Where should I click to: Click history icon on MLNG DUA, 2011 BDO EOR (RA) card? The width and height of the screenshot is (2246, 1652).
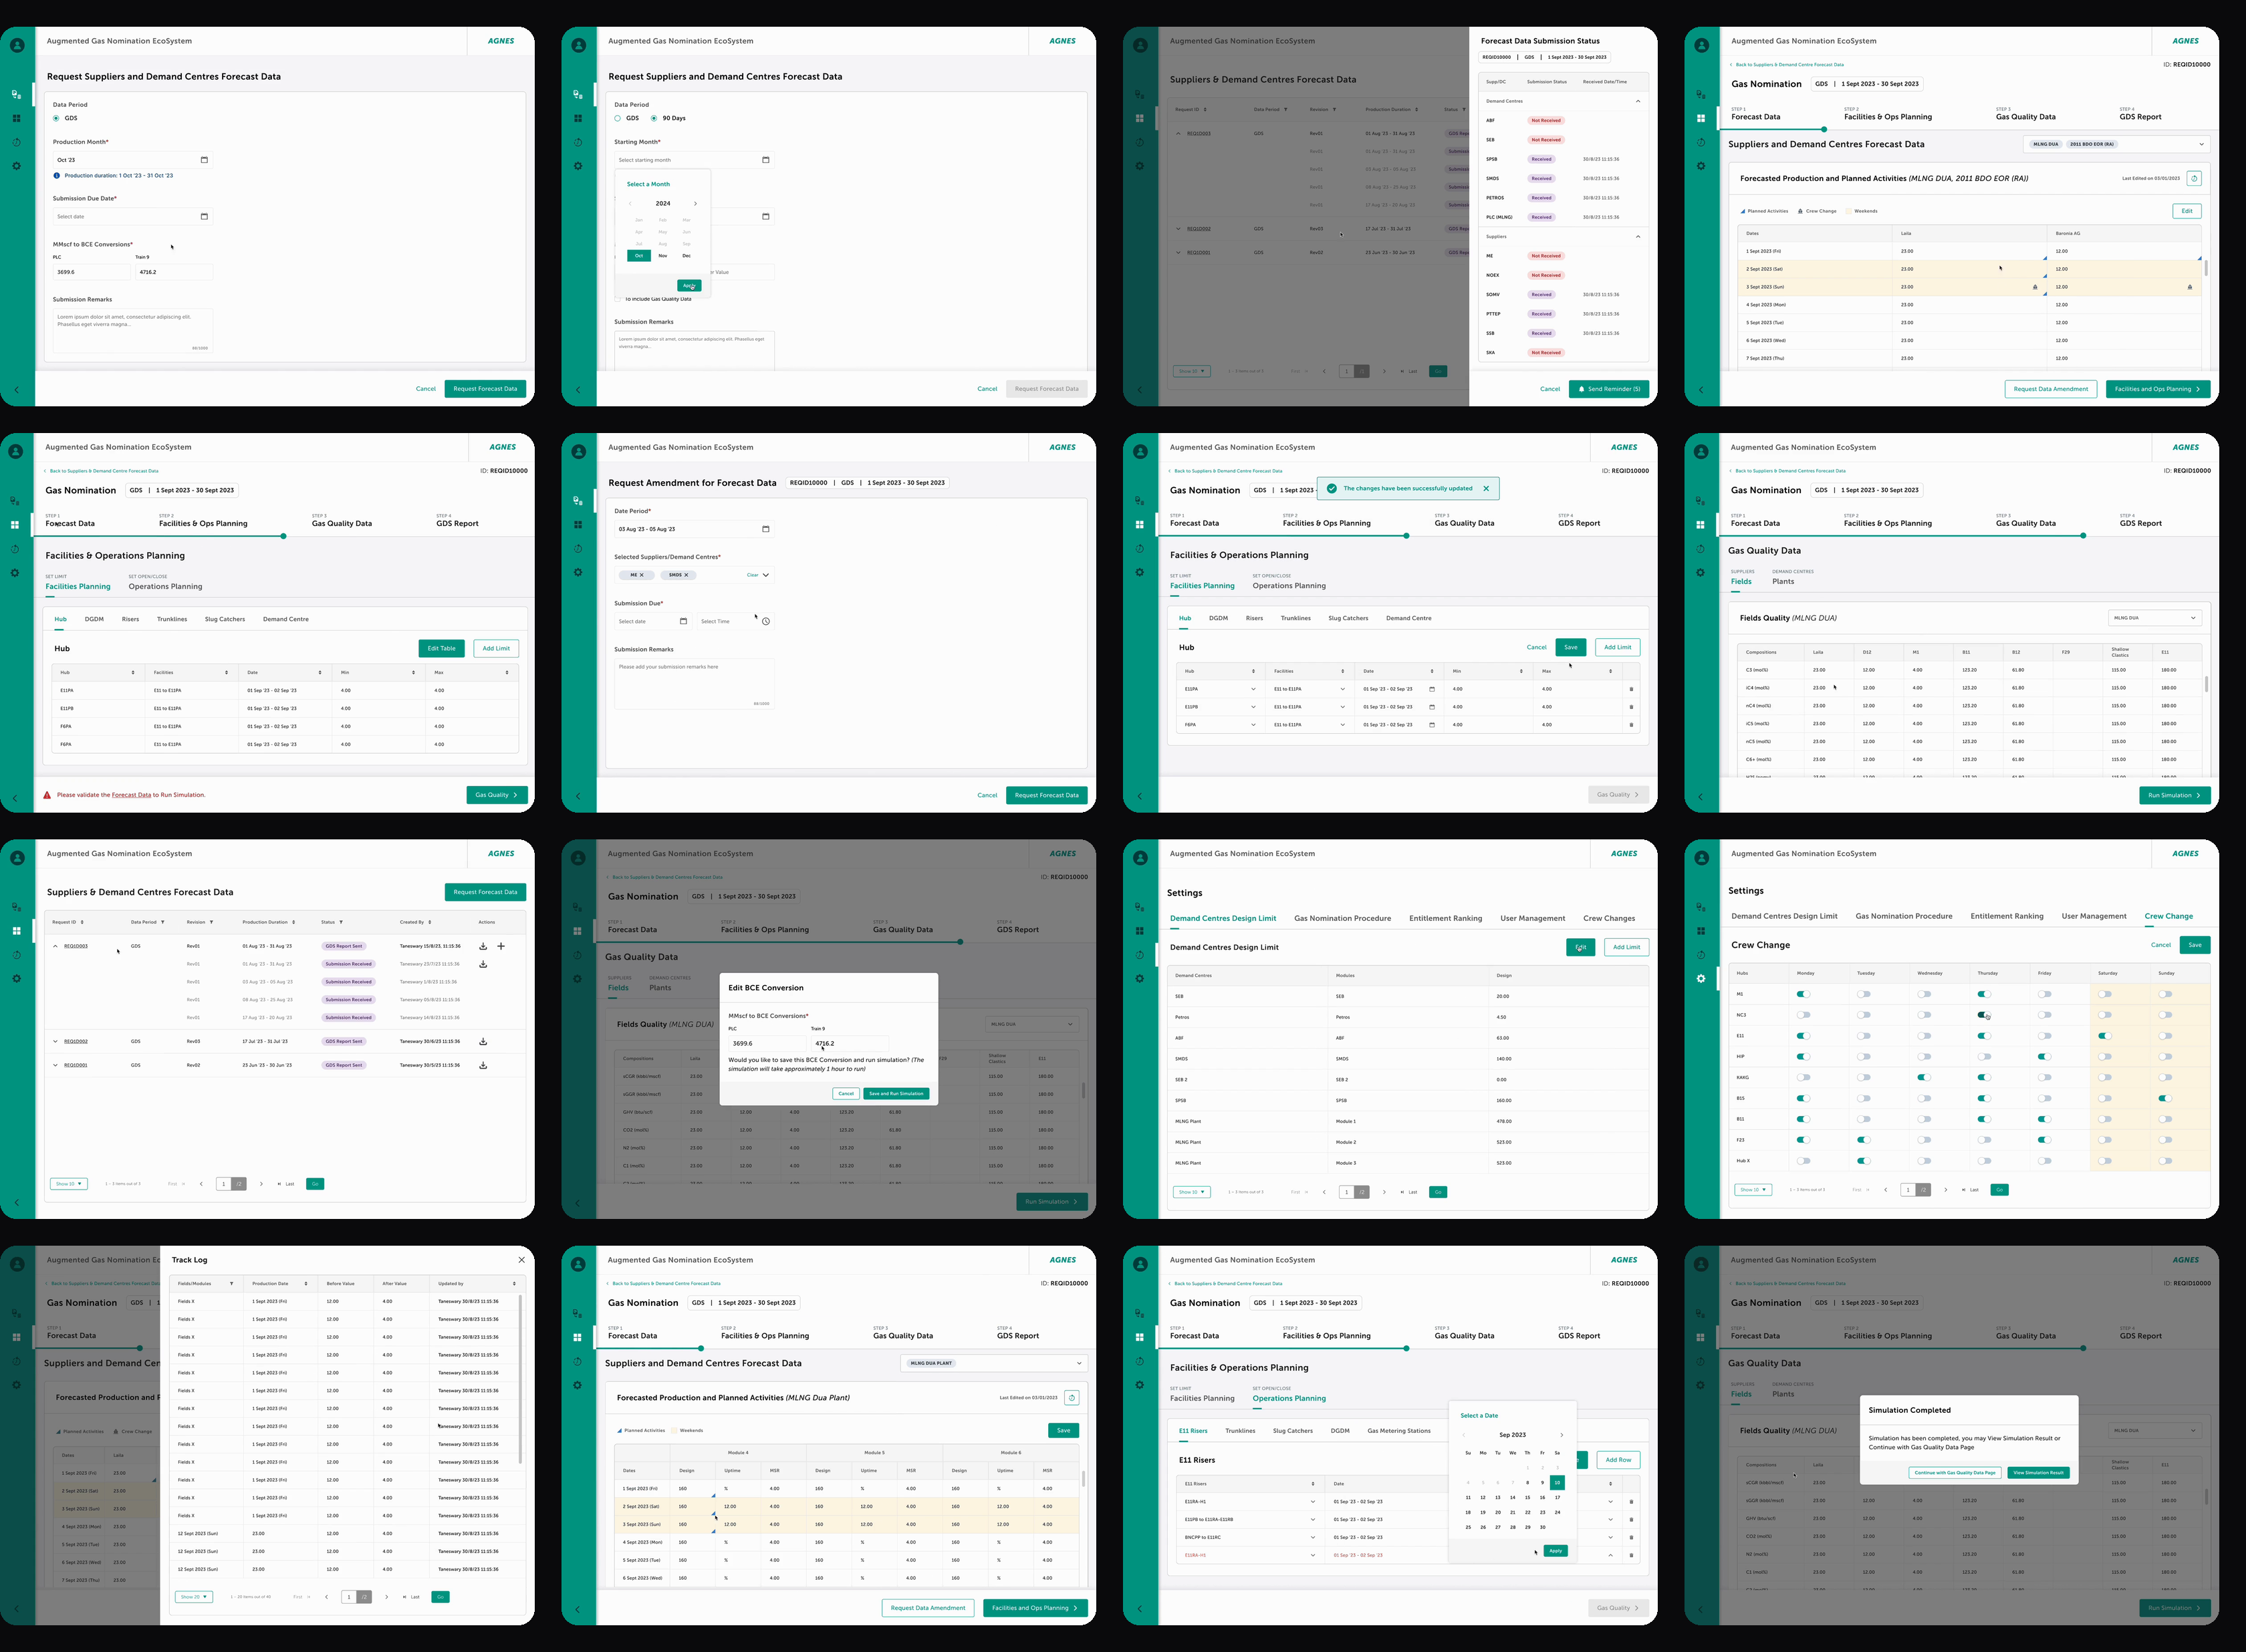click(2194, 179)
